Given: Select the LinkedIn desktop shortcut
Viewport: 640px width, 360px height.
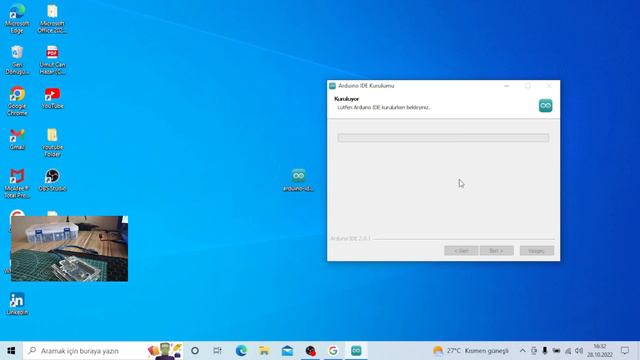Looking at the screenshot, I should pos(17,304).
